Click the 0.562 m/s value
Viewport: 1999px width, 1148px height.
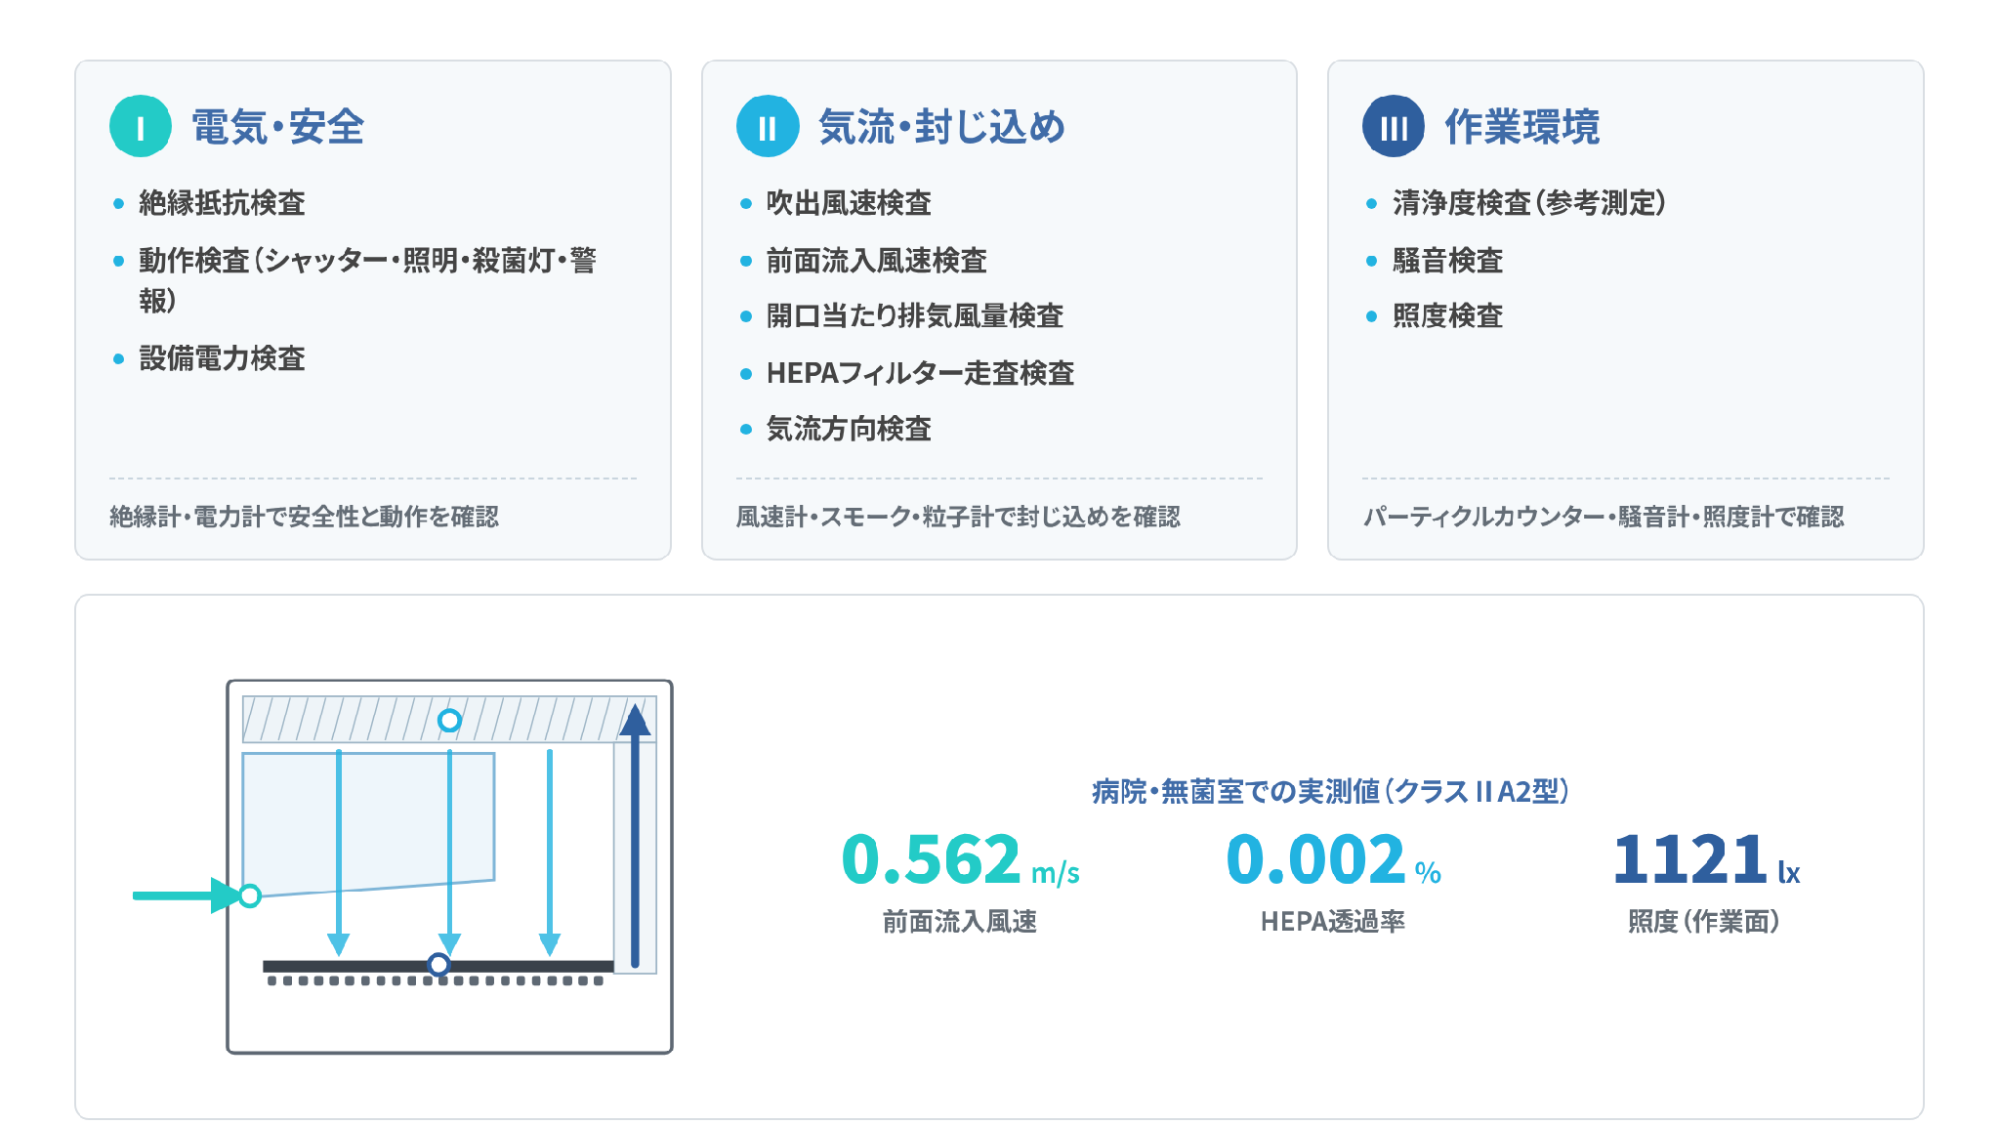[960, 860]
